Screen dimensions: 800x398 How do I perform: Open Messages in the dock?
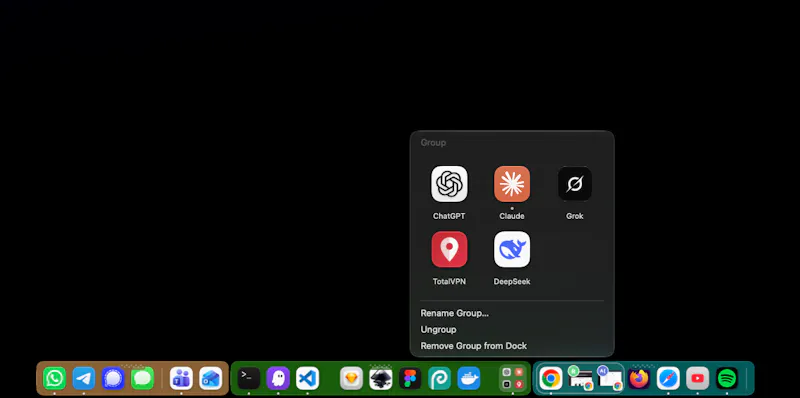[142, 379]
